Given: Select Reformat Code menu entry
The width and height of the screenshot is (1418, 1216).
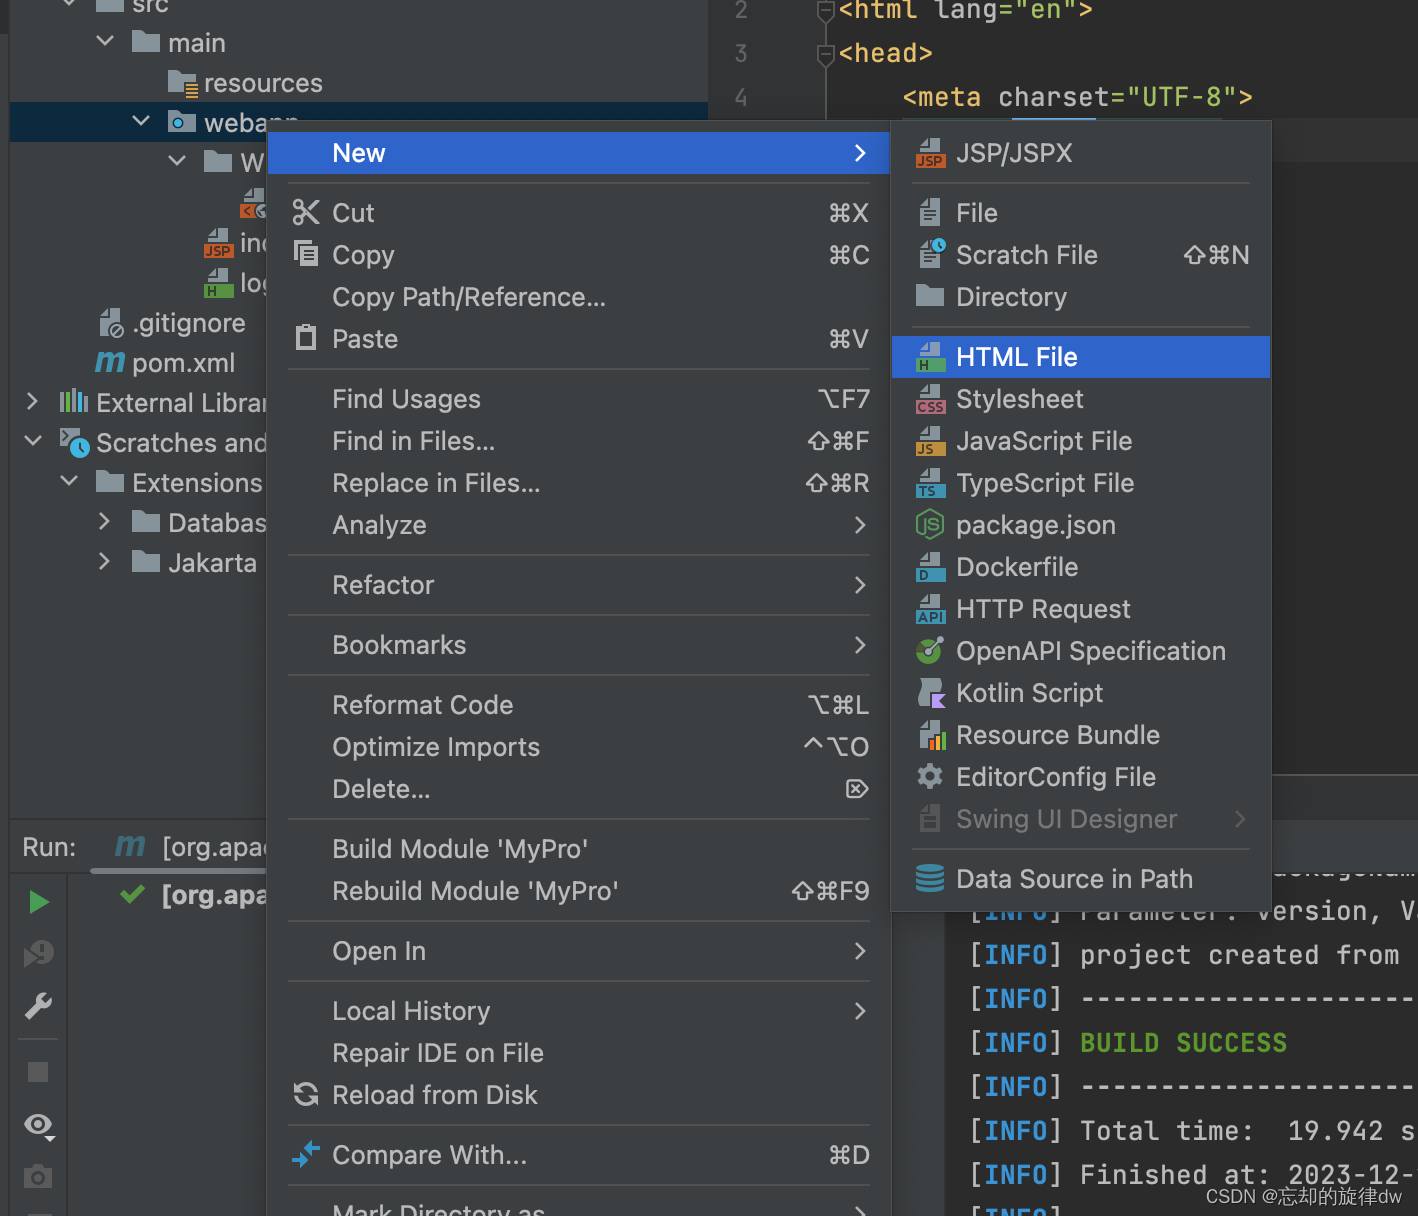Looking at the screenshot, I should pyautogui.click(x=578, y=705).
